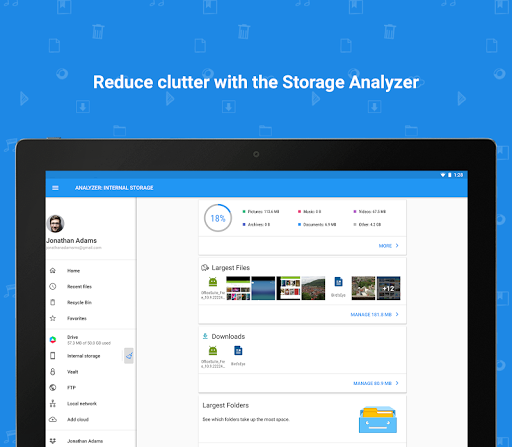Tap the broom cleaner icon beside Internal storage
This screenshot has width=512, height=447.
pos(129,356)
